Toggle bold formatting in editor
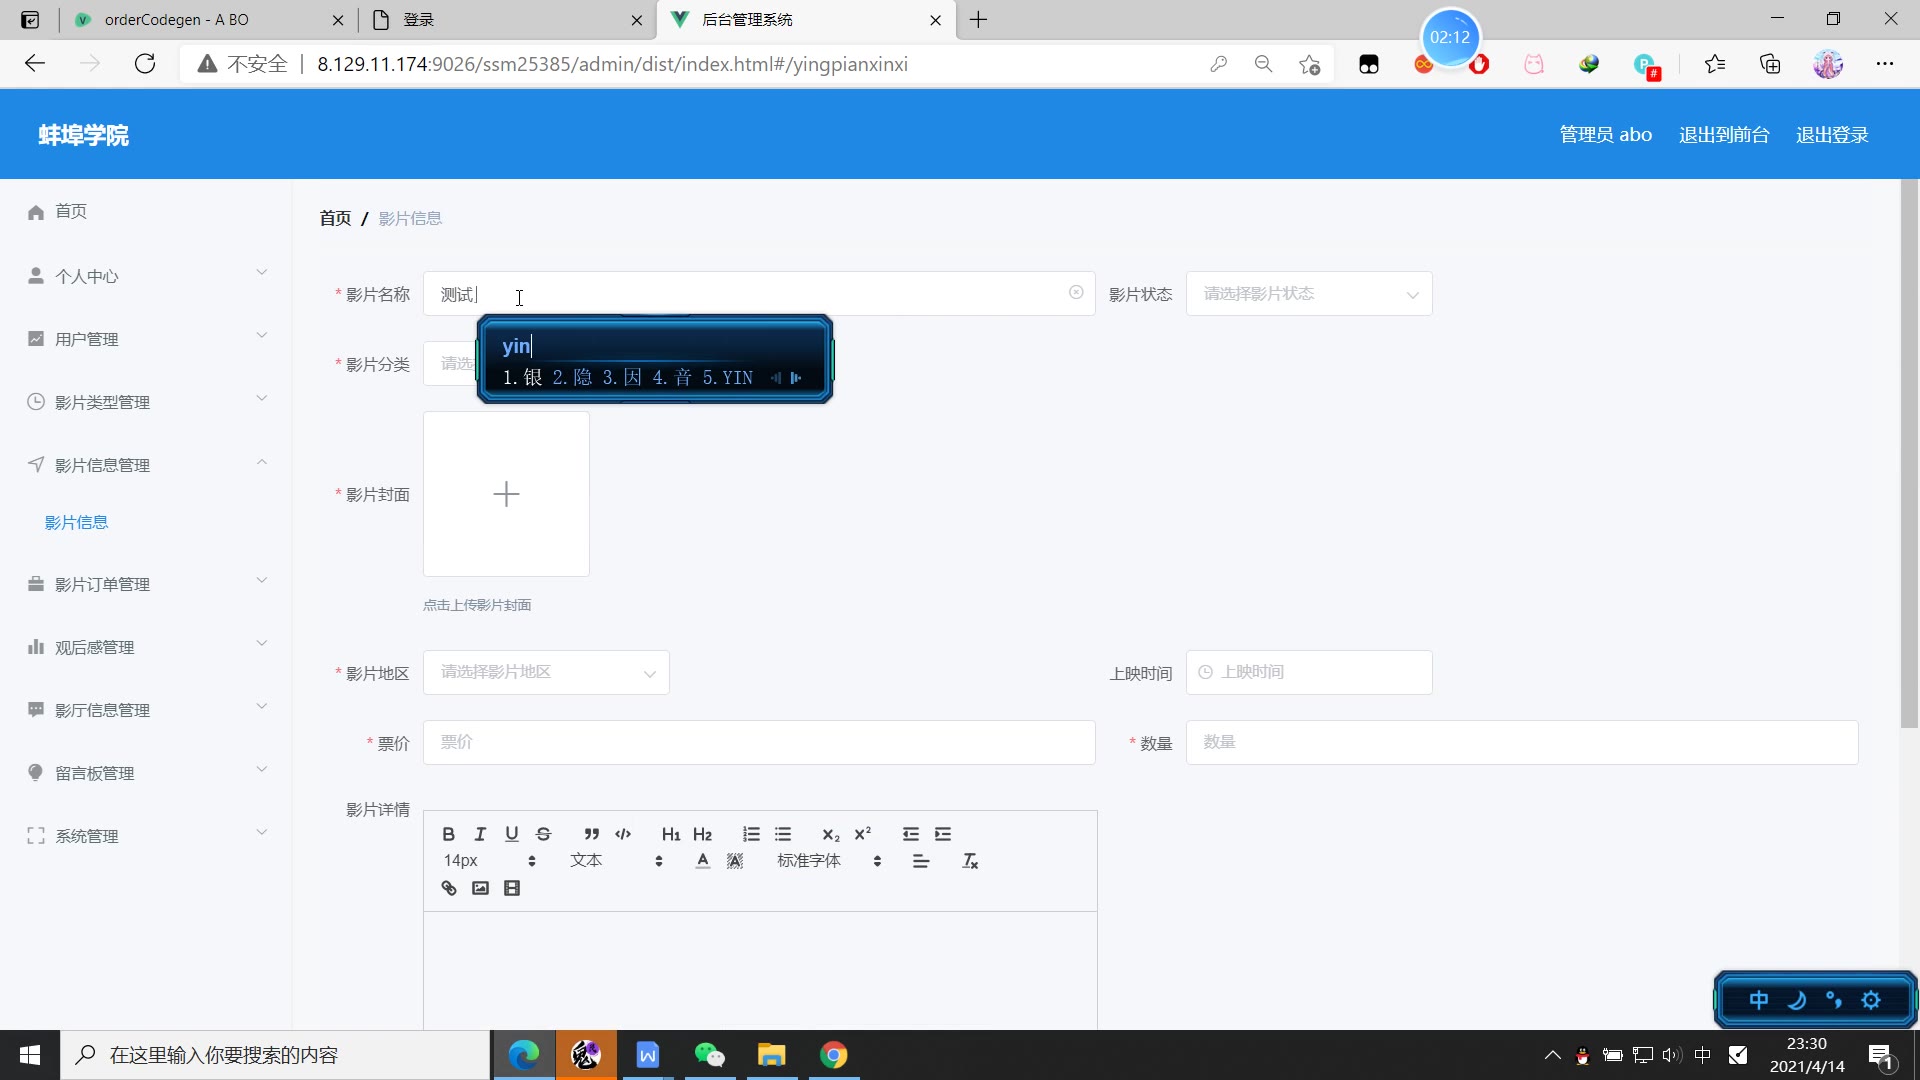Screen dimensions: 1920x1080 [x=448, y=834]
